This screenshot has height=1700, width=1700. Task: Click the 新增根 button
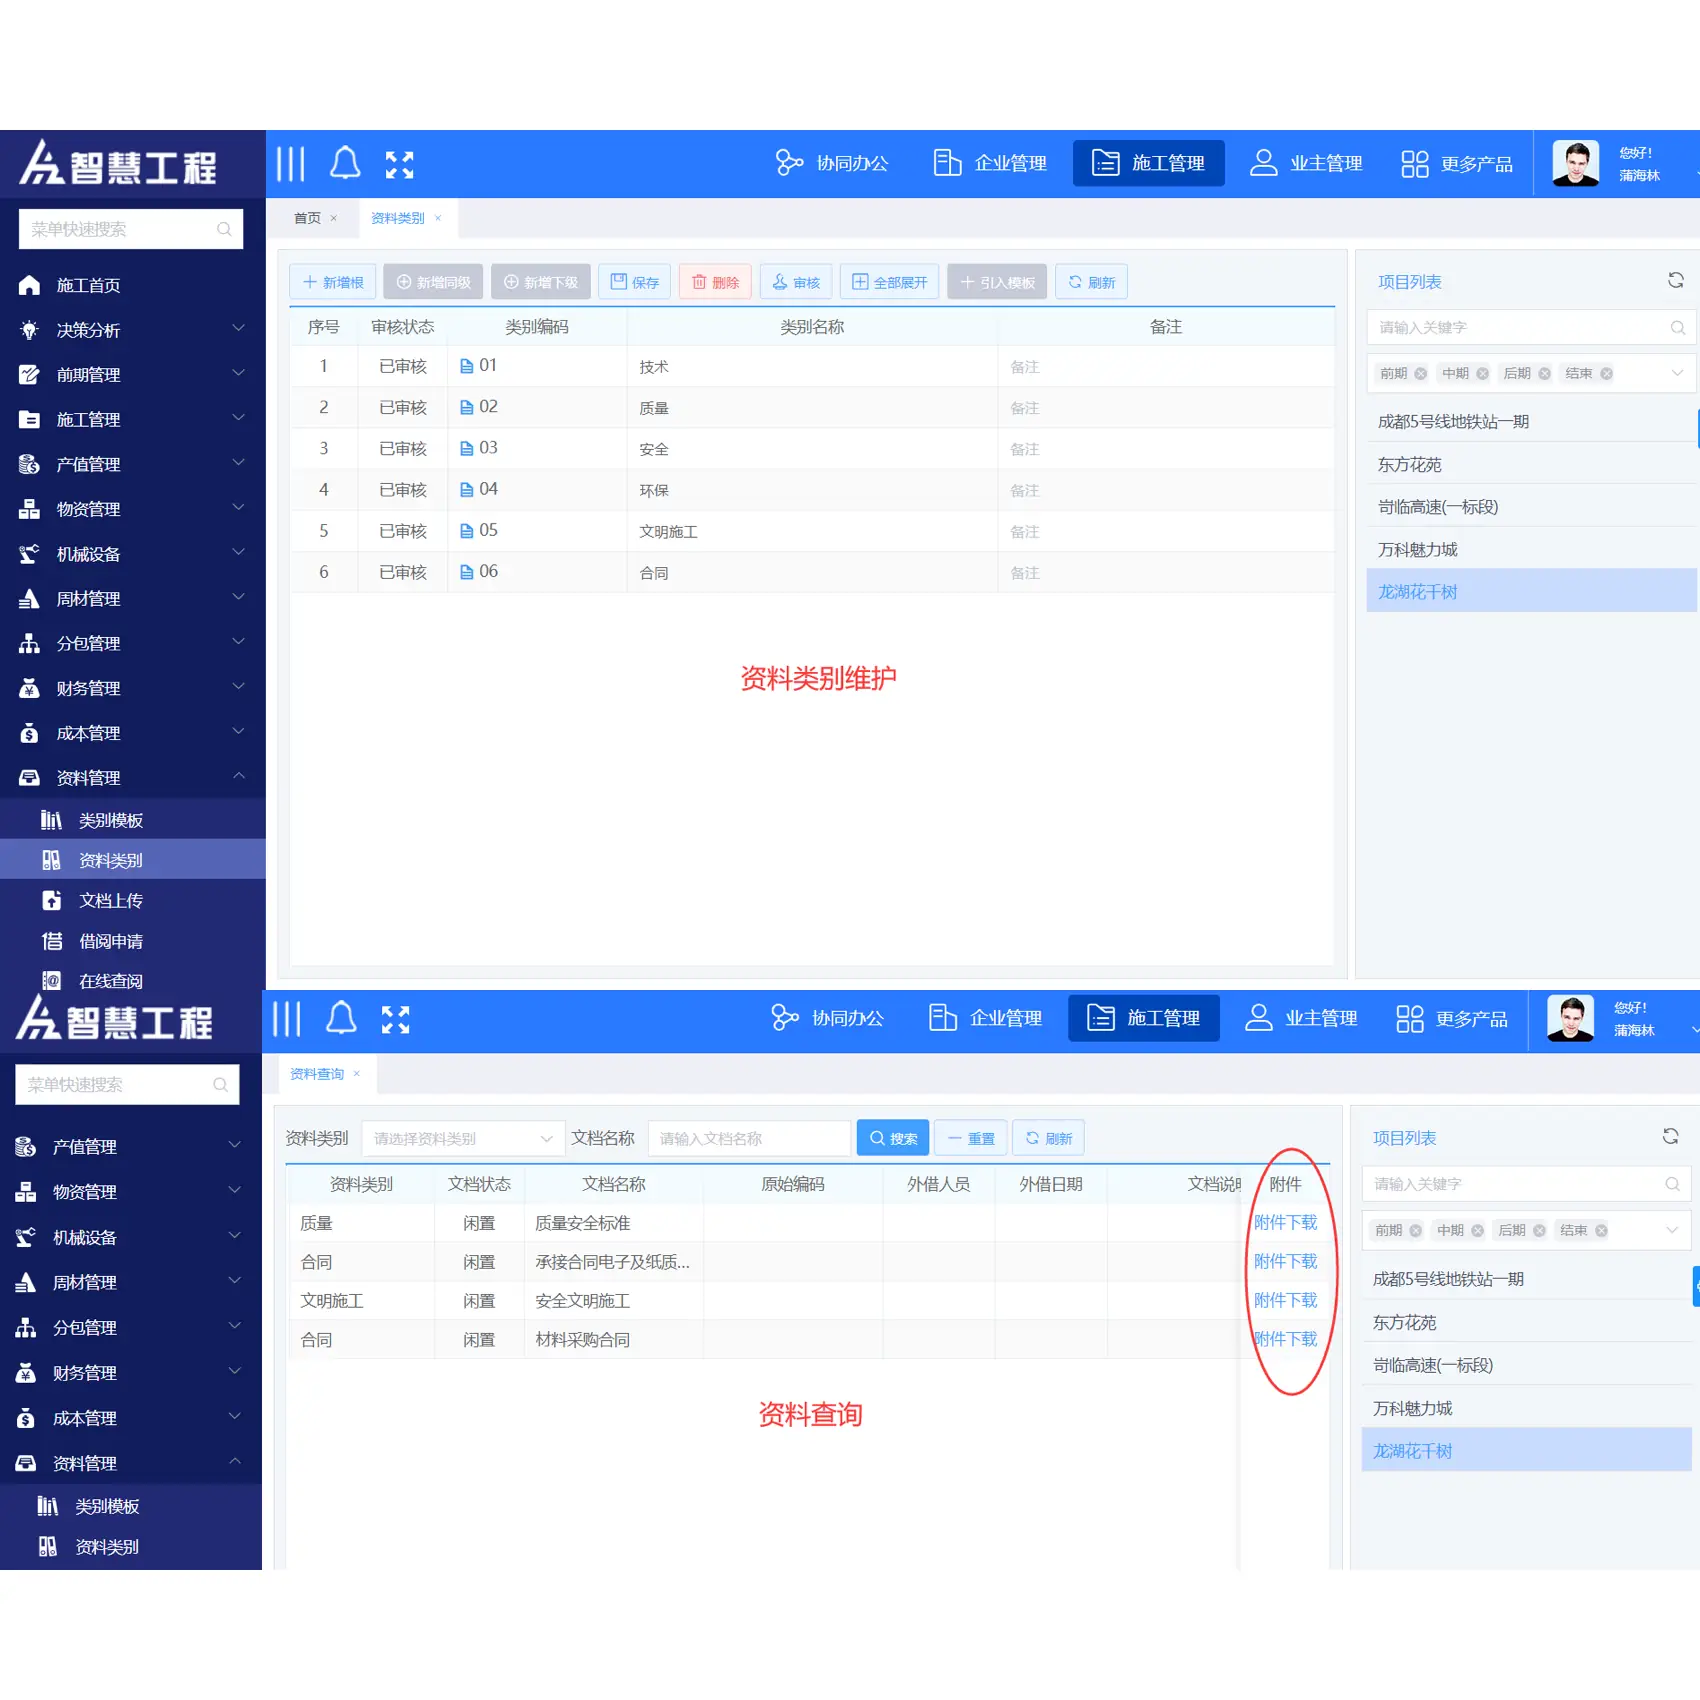333,282
